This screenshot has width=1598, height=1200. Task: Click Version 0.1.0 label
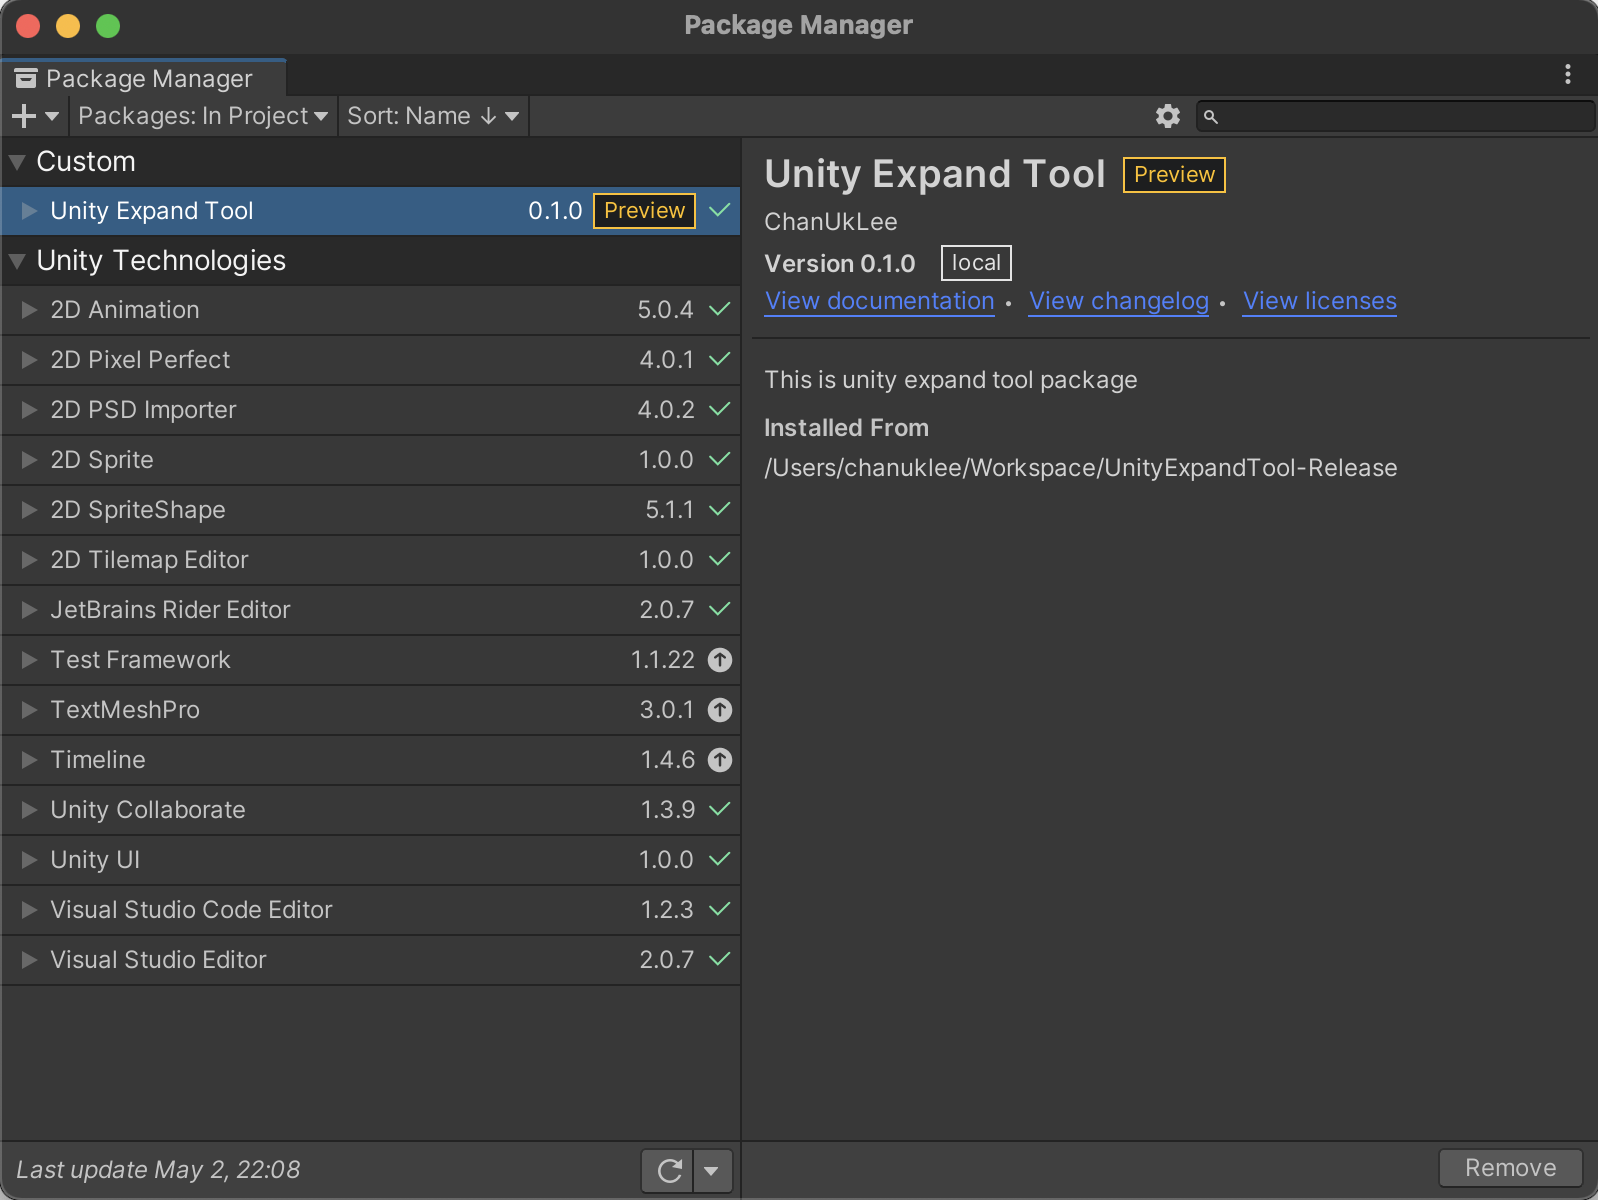840,264
